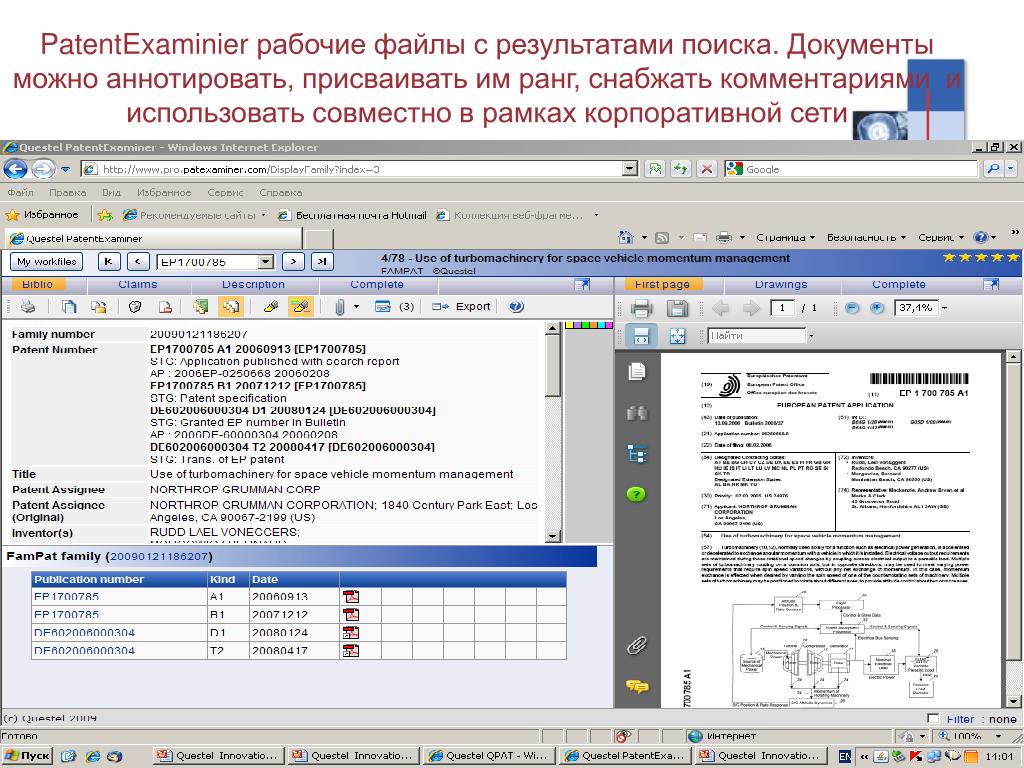The image size is (1024, 768).
Task: Zoom in the PDF with plus button
Action: click(877, 308)
